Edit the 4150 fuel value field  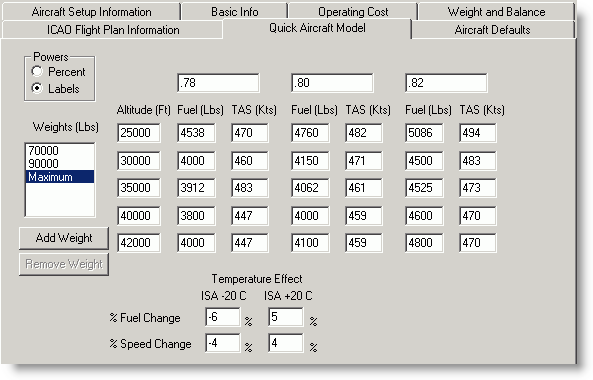310,161
